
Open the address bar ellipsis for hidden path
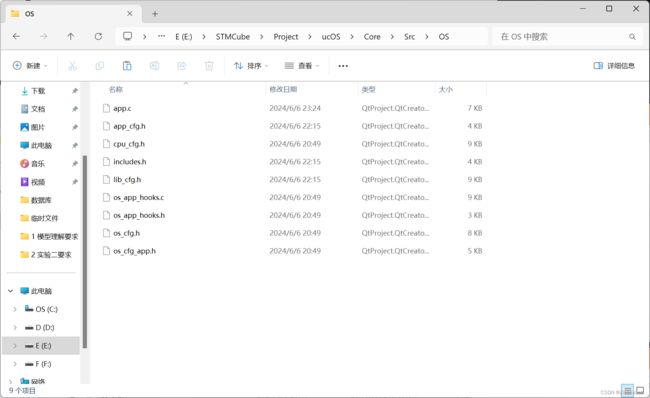click(161, 36)
